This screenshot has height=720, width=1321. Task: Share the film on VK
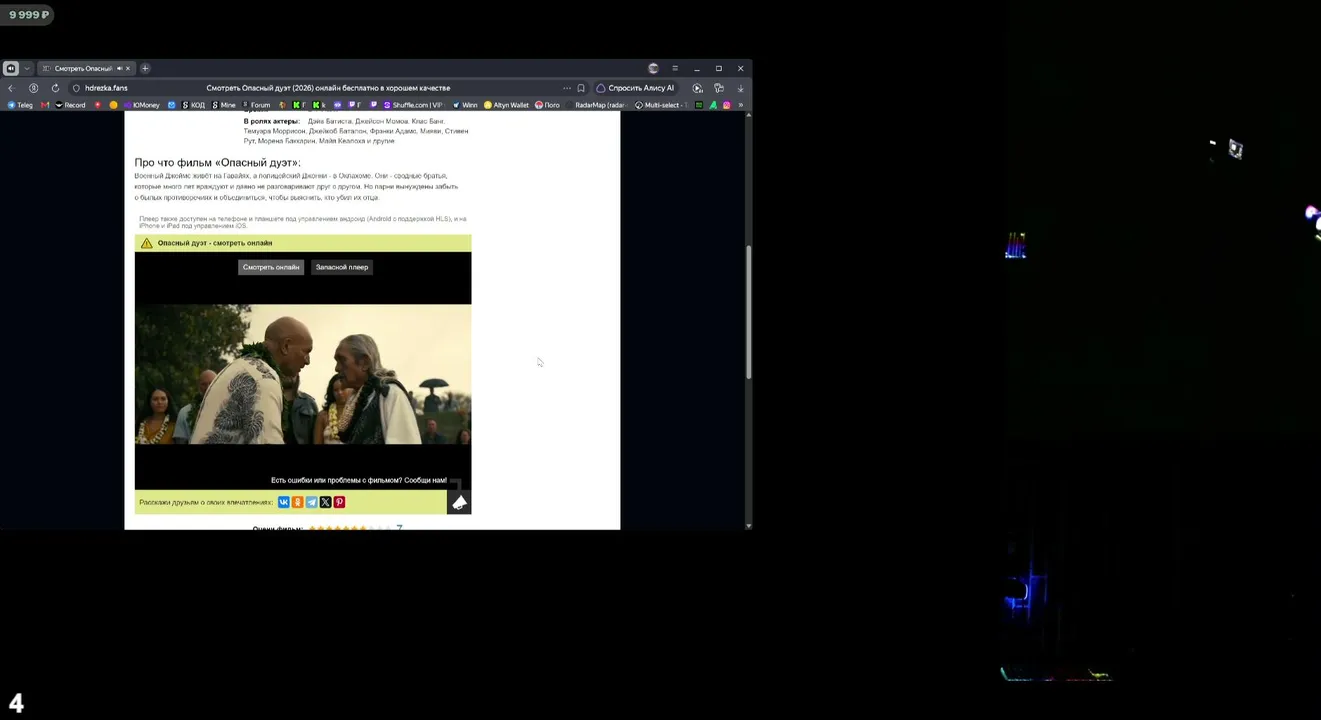[x=284, y=502]
